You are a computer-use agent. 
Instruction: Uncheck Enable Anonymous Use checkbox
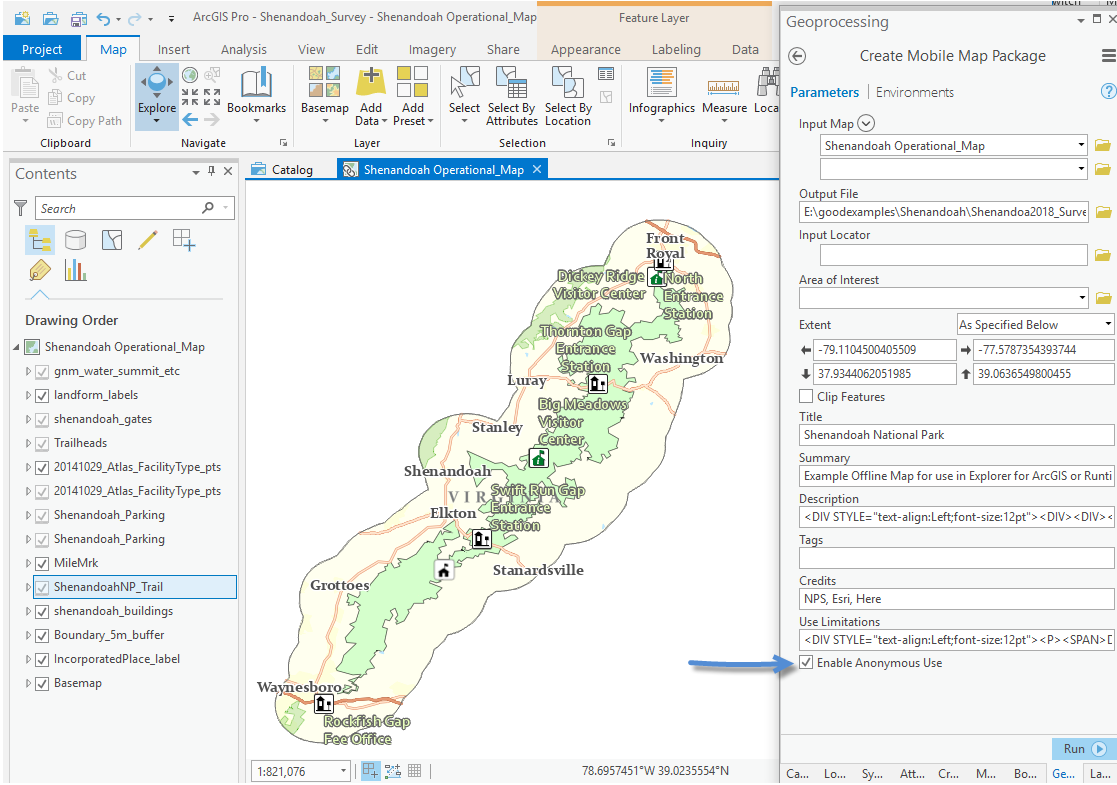(x=806, y=663)
